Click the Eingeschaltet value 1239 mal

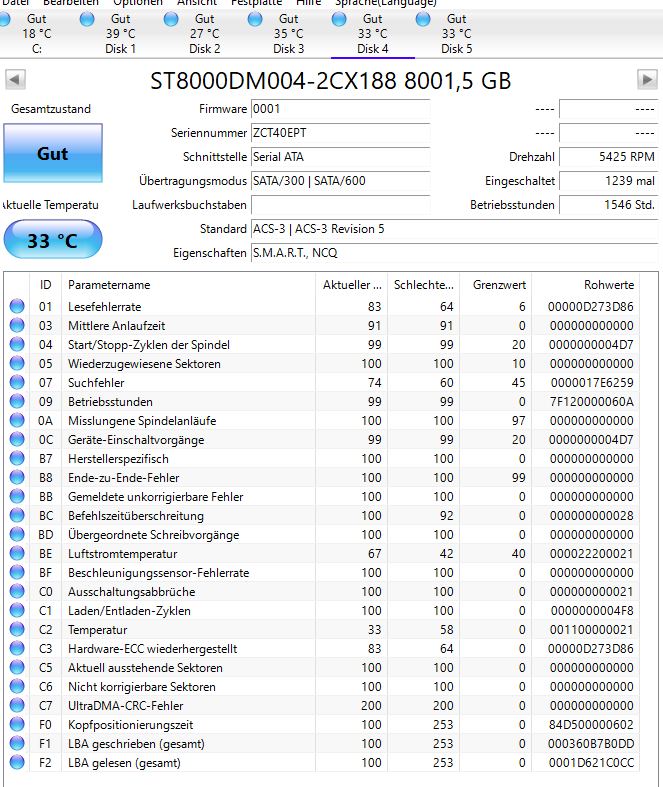[x=608, y=181]
